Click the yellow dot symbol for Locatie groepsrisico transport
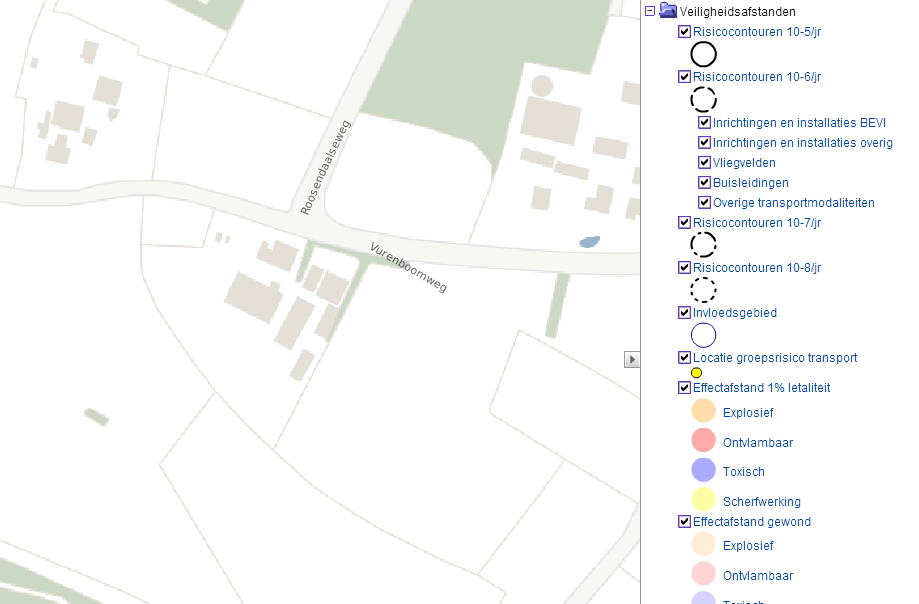 pyautogui.click(x=697, y=372)
